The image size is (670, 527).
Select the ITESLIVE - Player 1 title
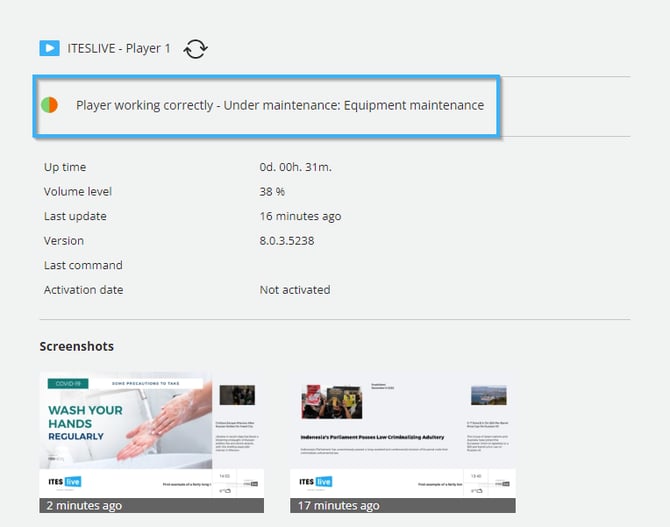[x=119, y=48]
